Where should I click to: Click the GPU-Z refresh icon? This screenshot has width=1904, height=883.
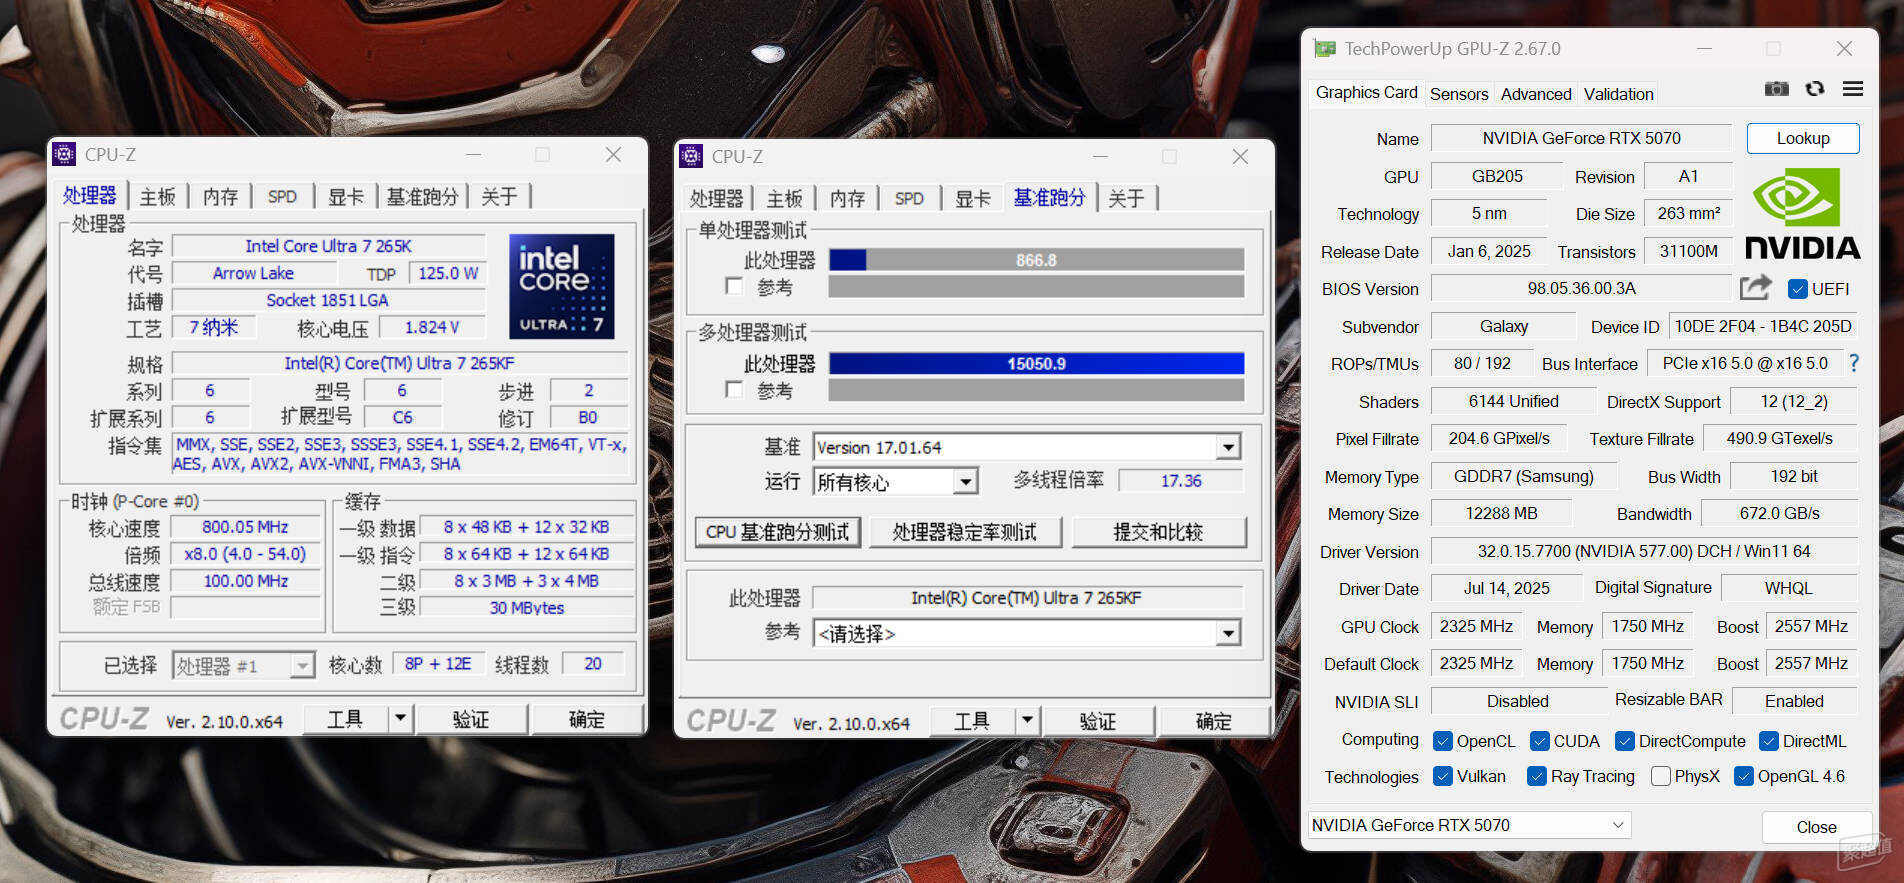[x=1815, y=89]
